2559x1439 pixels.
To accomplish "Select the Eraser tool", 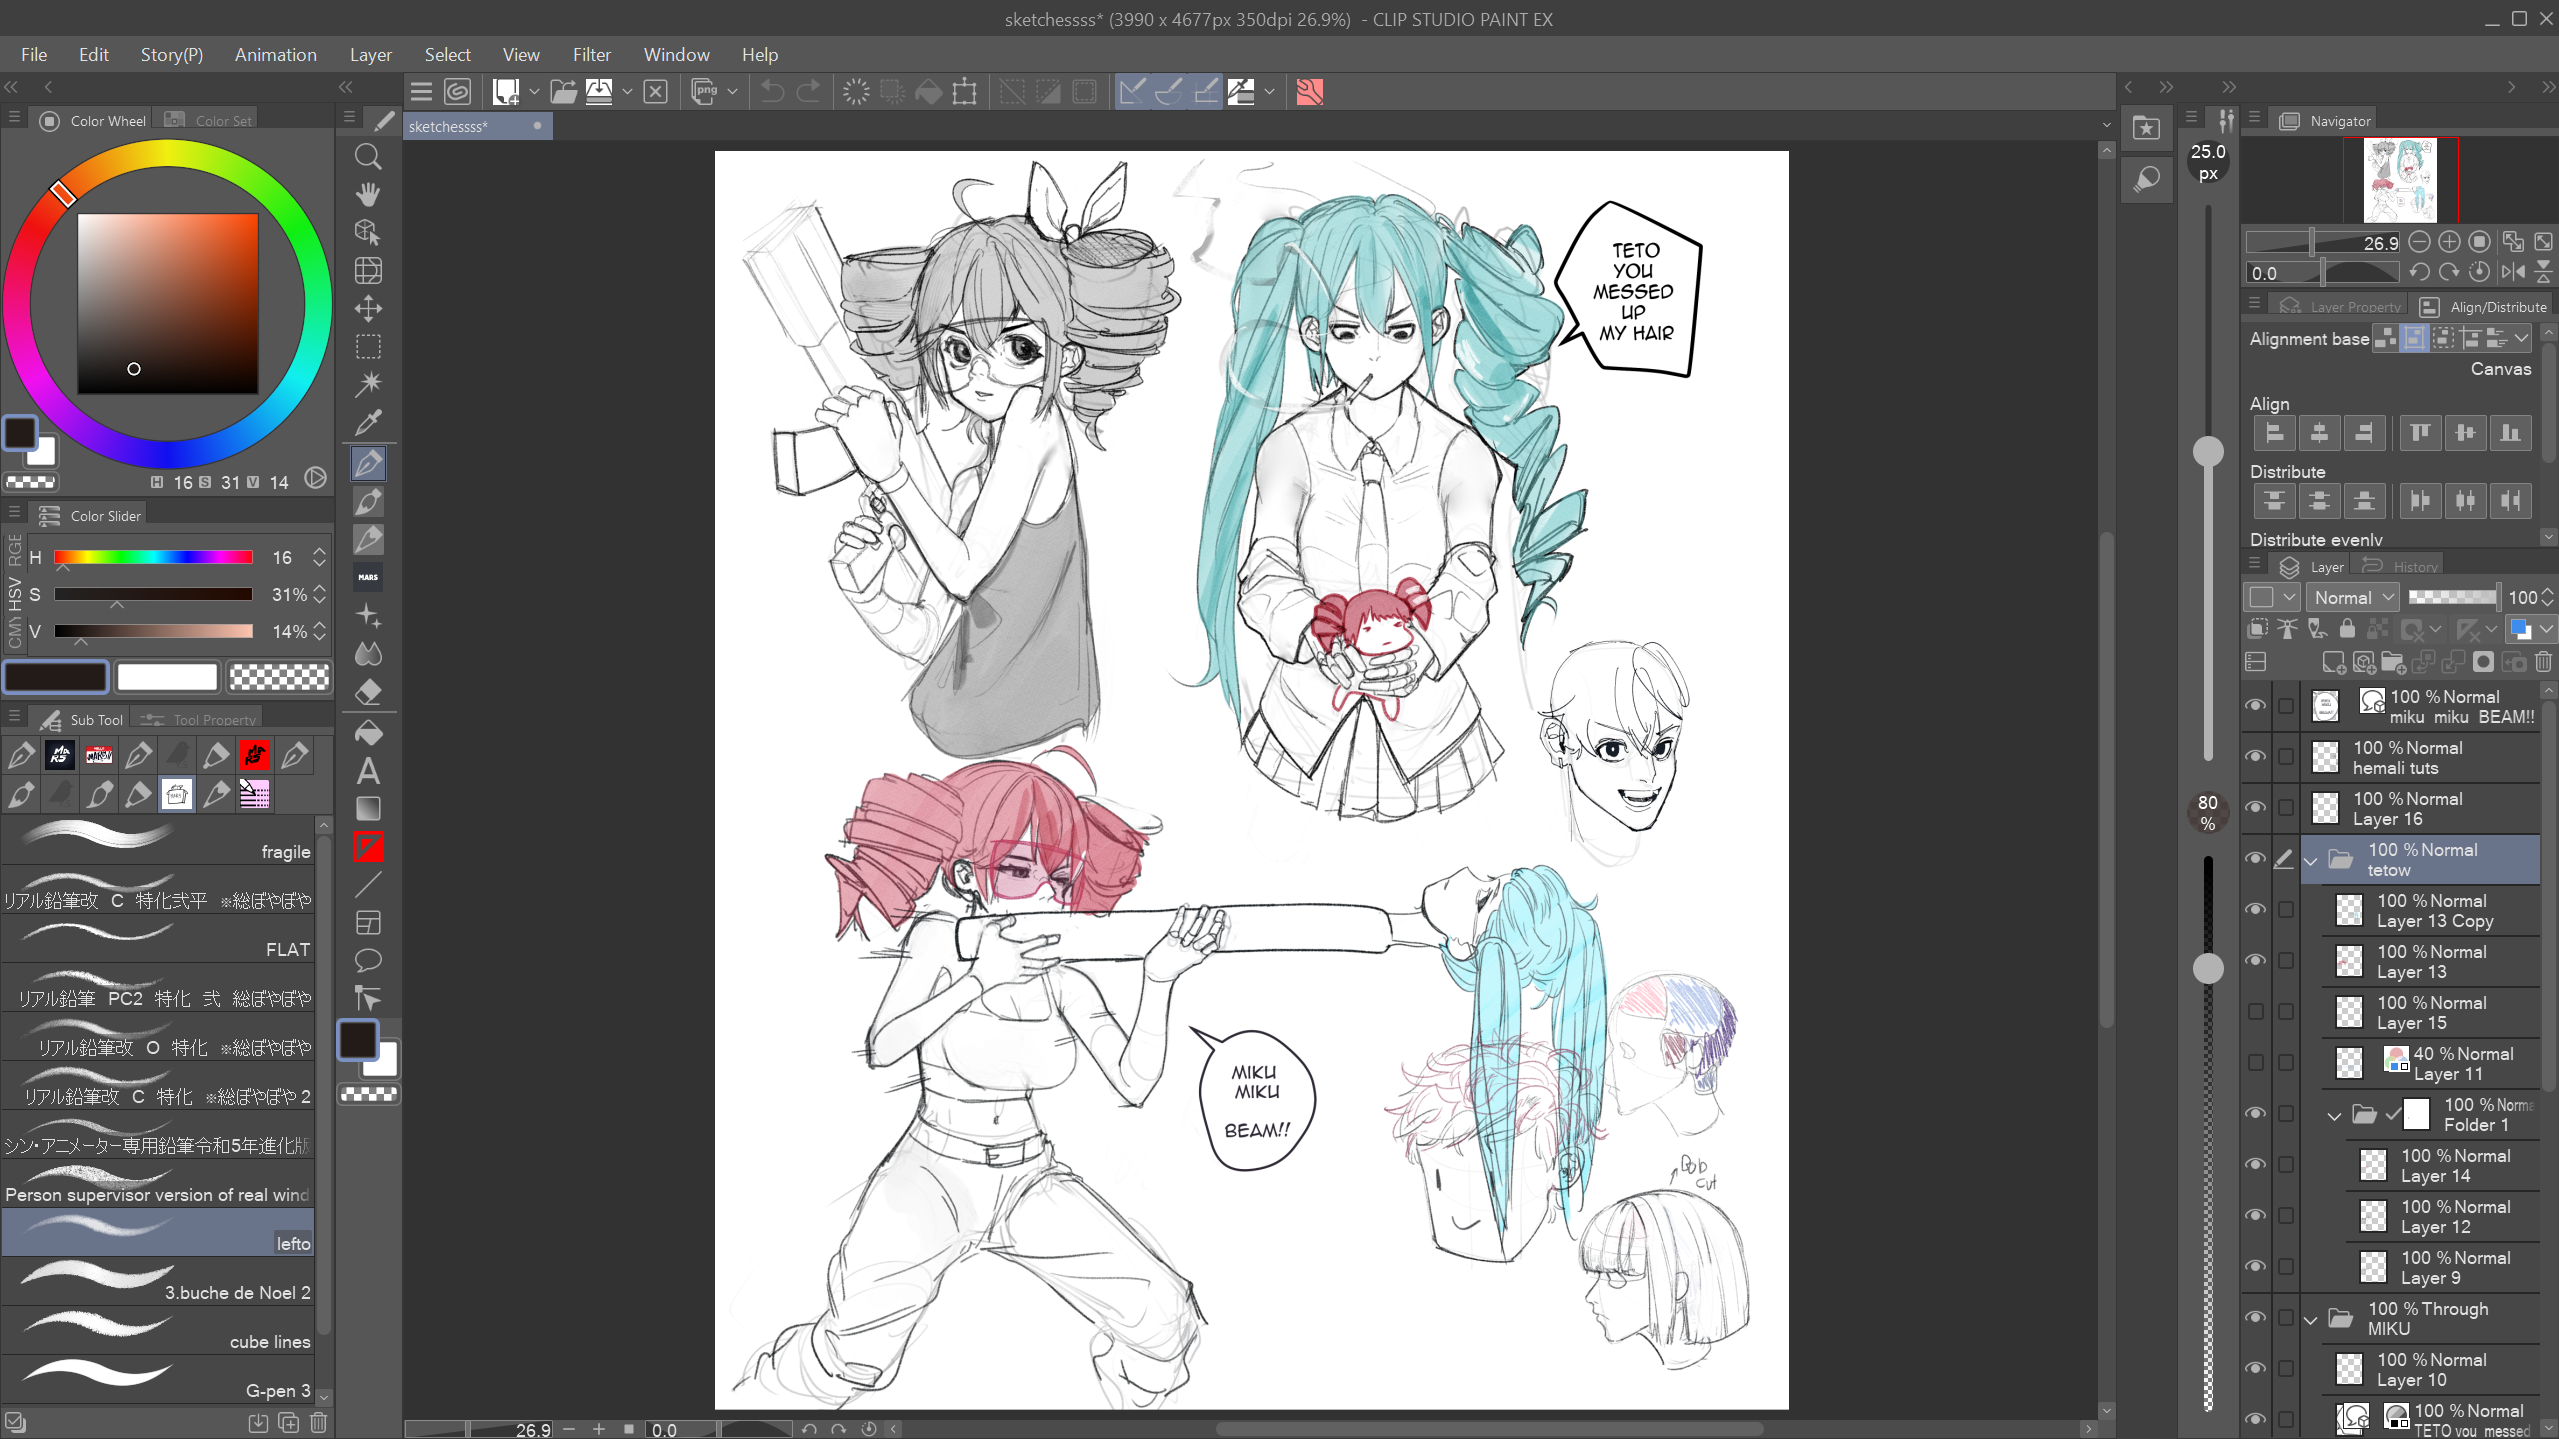I will [x=368, y=691].
